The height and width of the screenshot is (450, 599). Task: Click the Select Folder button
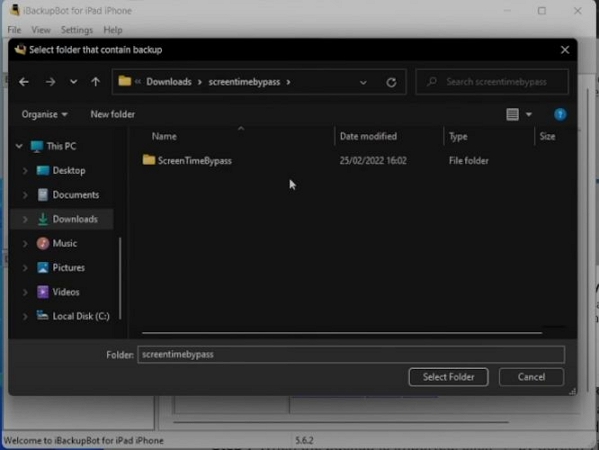point(448,377)
